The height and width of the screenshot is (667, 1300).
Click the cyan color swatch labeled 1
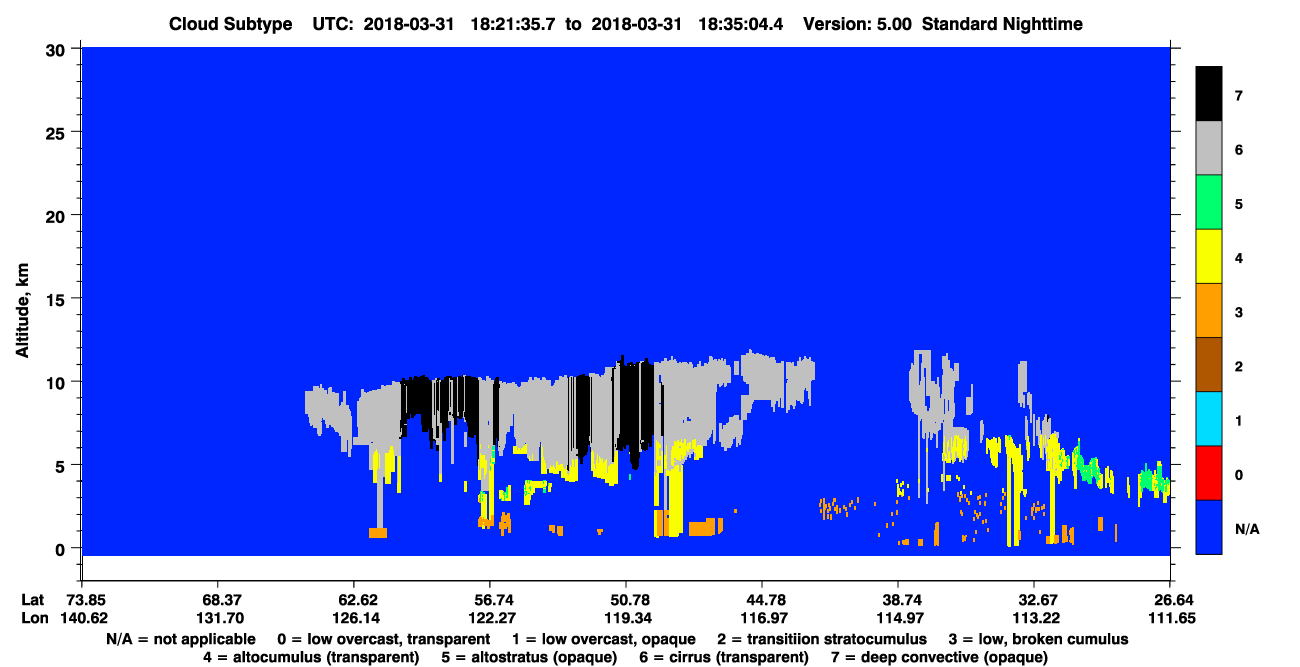[x=1209, y=419]
